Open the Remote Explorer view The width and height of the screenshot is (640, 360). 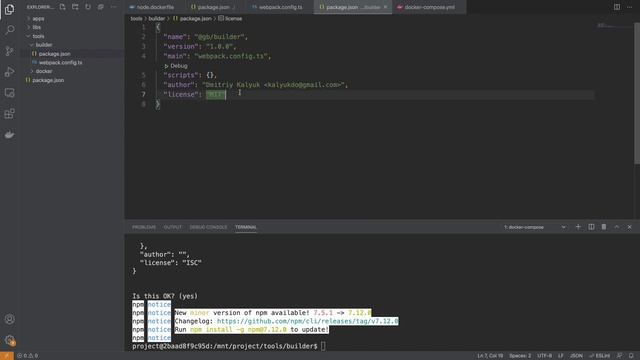(9, 93)
